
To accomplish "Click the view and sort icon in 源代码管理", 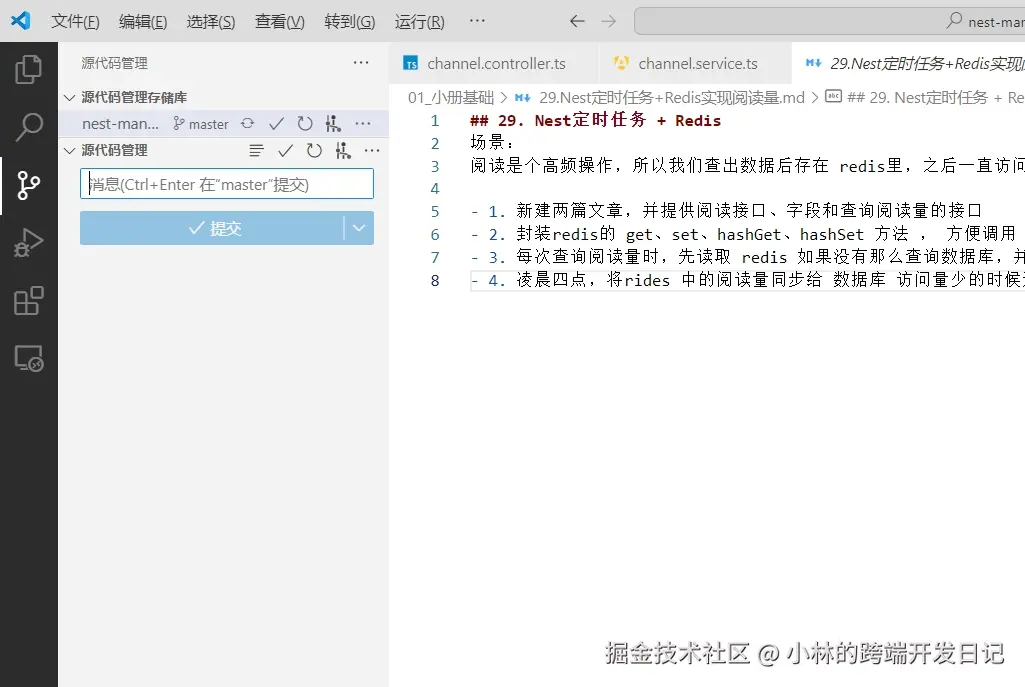I will [256, 150].
